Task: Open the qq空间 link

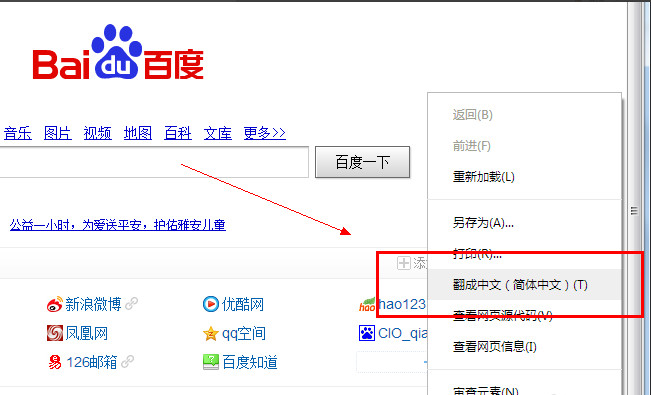Action: click(x=244, y=334)
